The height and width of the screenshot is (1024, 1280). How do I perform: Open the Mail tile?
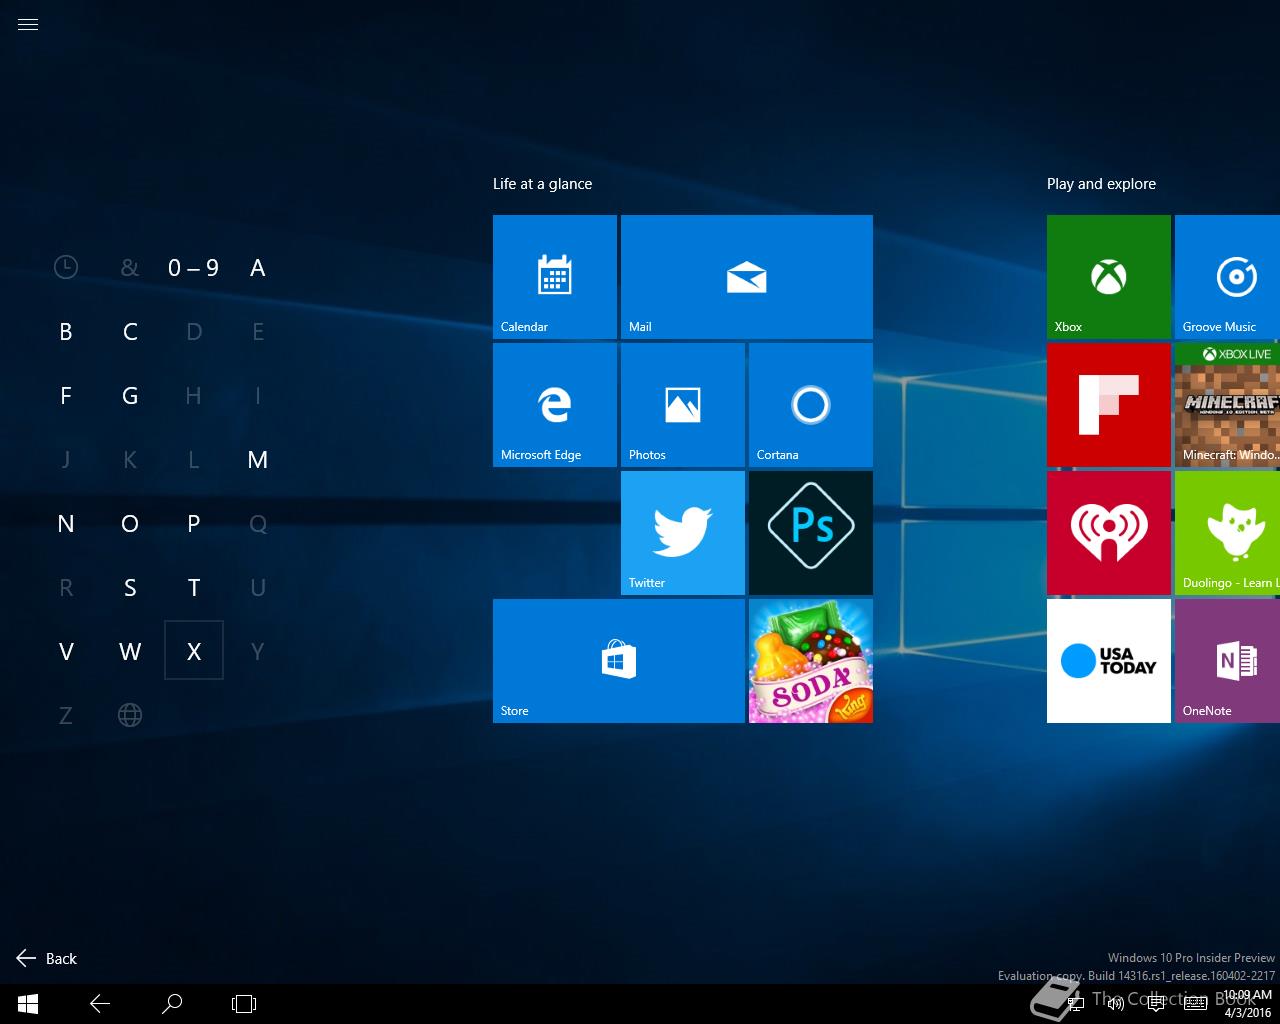click(x=747, y=277)
